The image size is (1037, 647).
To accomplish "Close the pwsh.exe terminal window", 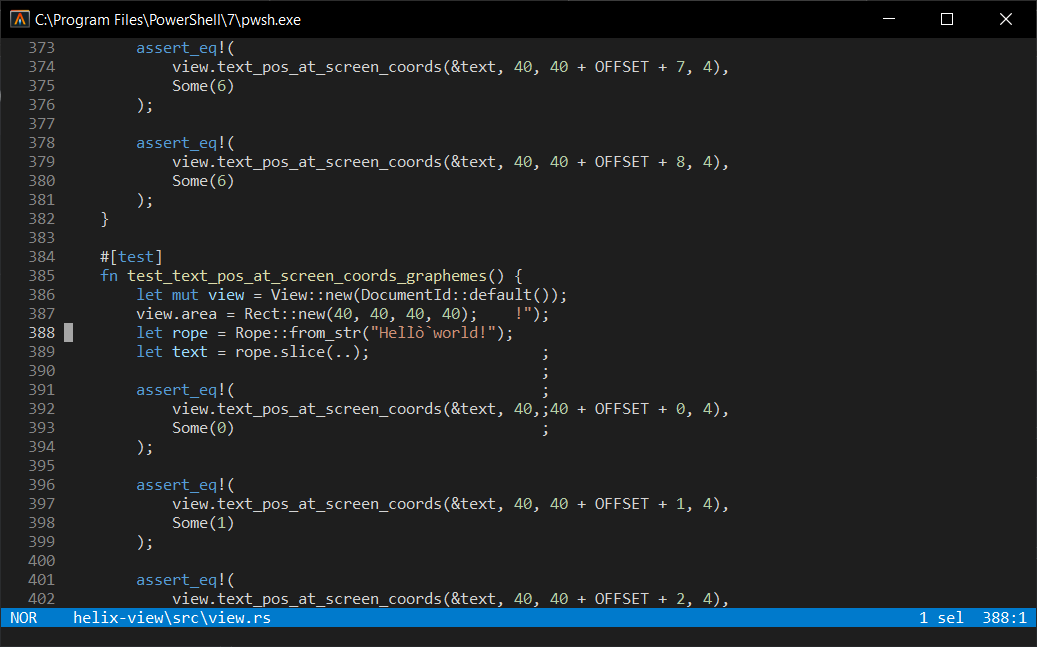I will tap(1006, 19).
